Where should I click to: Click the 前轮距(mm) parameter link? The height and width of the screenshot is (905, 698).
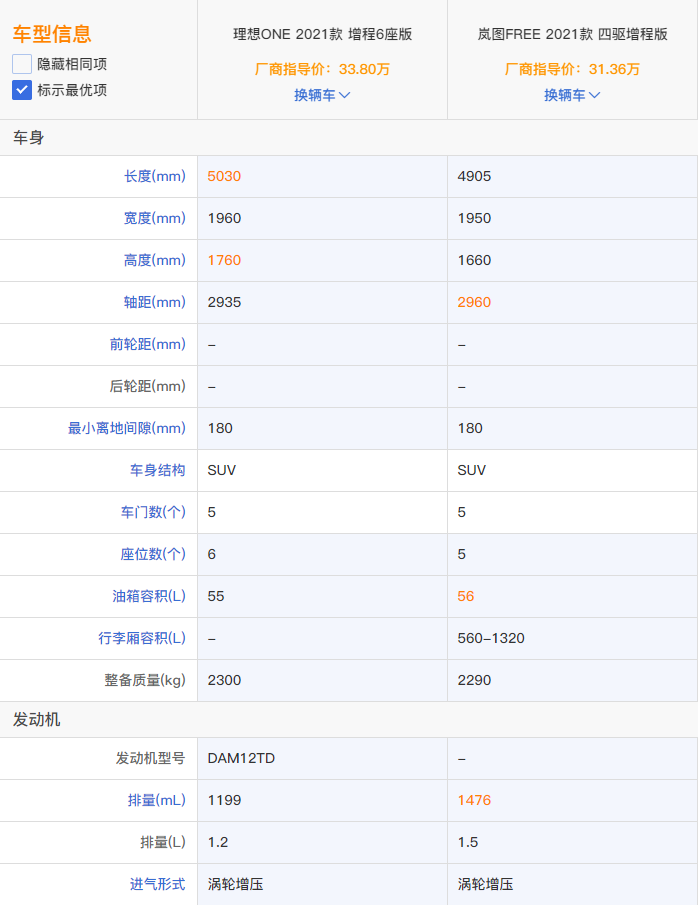tap(148, 344)
